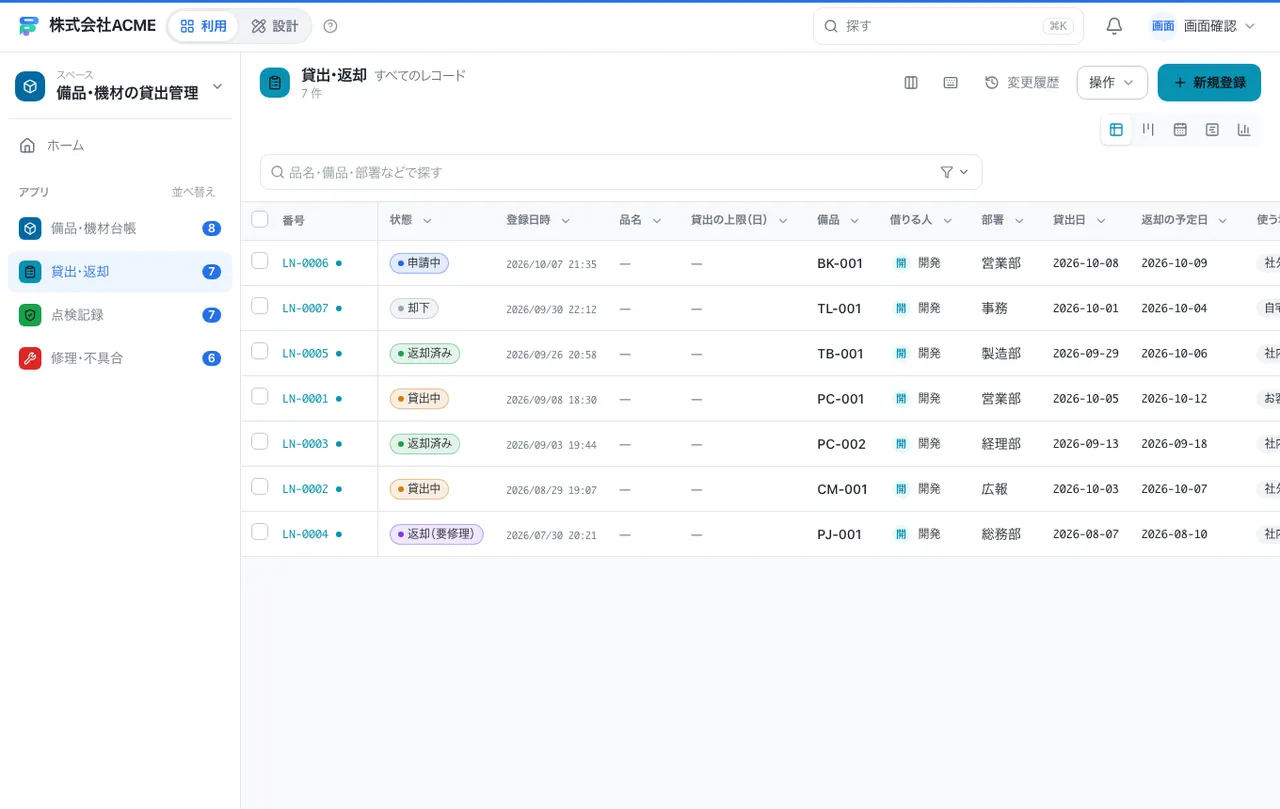Open the 備品・機材台帳 app in the sidebar
Screen dimensions: 1280x809
(120, 228)
